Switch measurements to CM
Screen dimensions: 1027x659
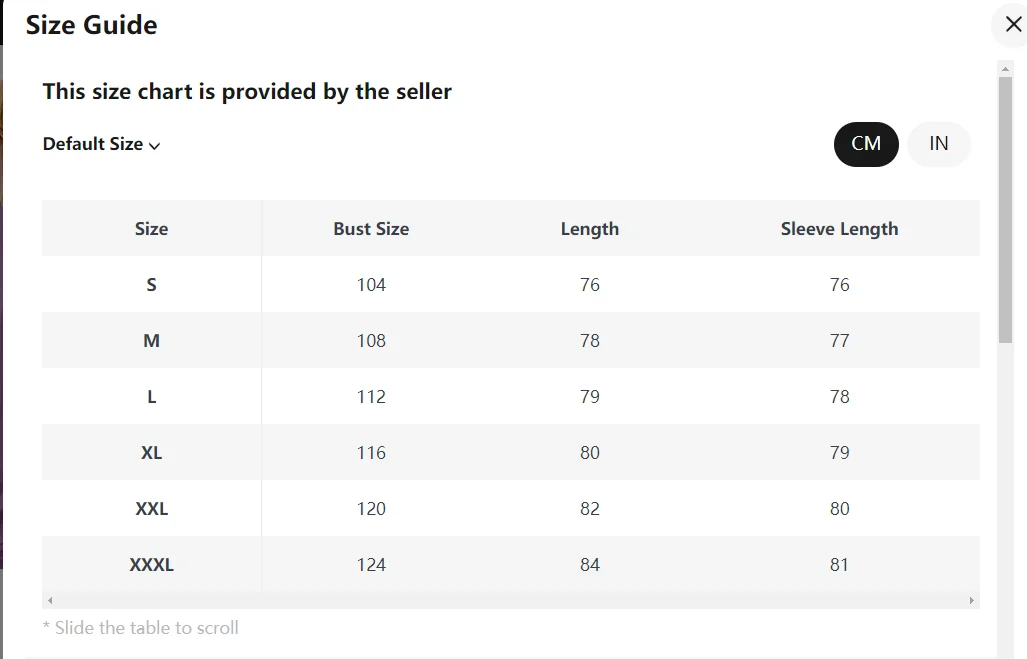point(866,144)
